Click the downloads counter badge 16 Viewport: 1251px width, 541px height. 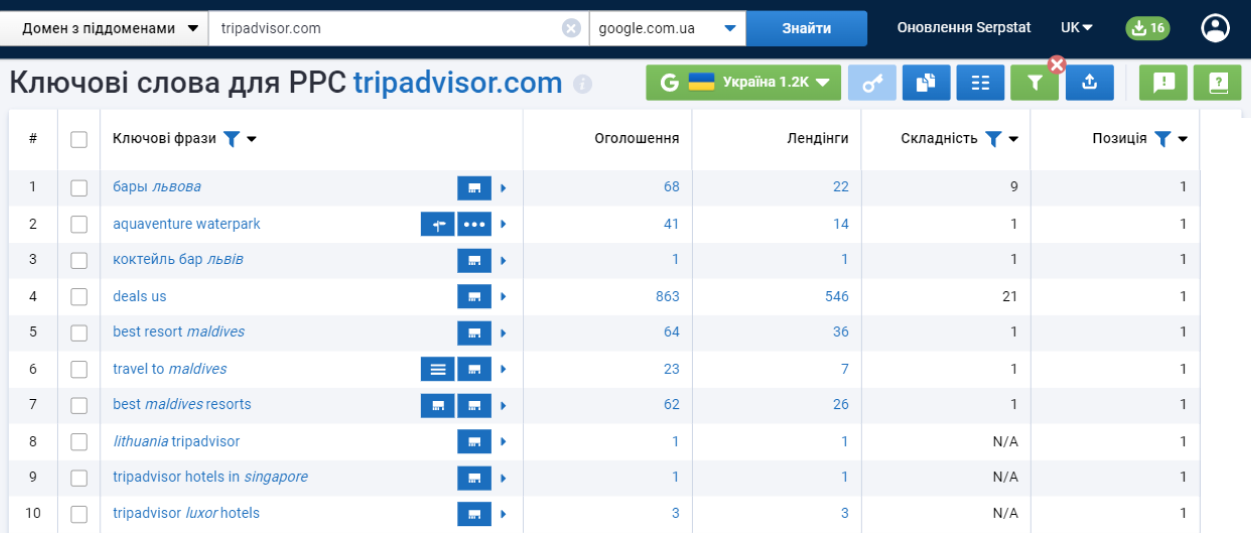point(1148,28)
